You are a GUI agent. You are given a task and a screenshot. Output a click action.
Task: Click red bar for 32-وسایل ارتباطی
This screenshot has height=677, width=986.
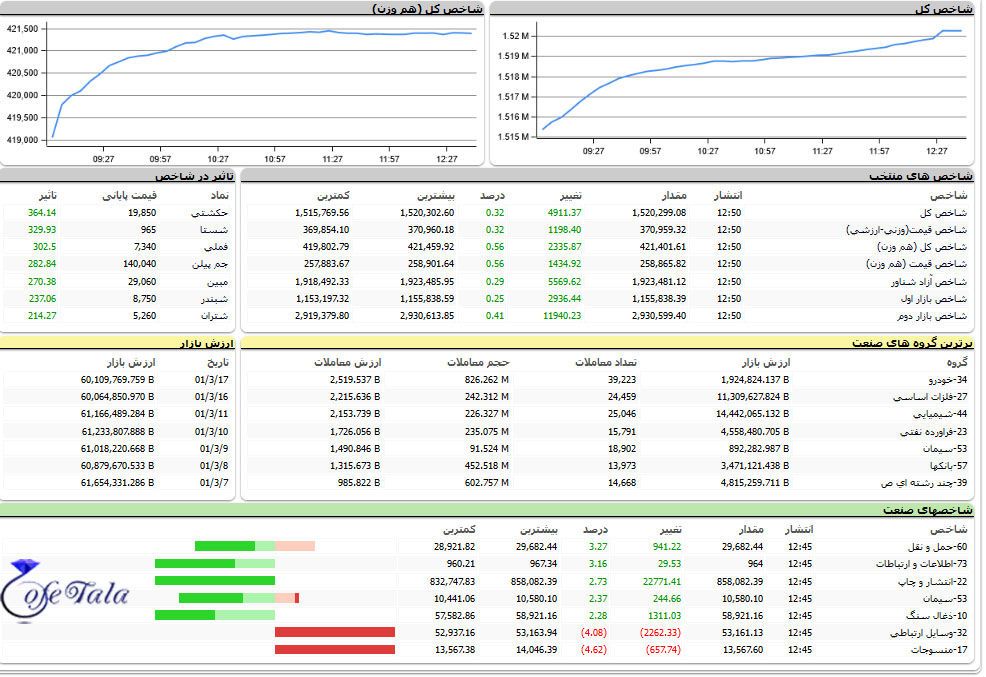pyautogui.click(x=334, y=632)
